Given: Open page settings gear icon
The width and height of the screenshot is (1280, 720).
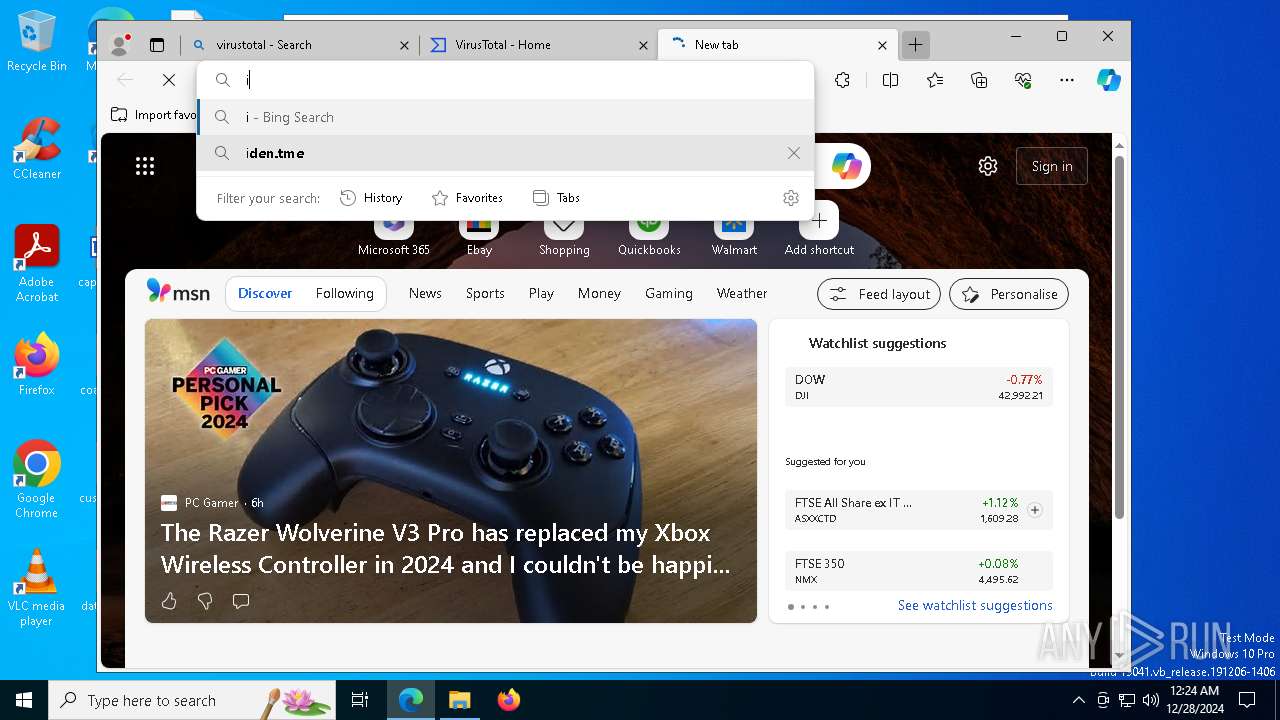Looking at the screenshot, I should (x=988, y=166).
